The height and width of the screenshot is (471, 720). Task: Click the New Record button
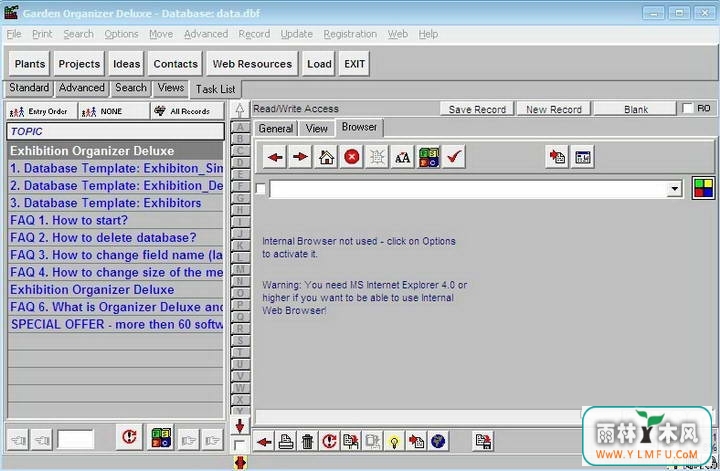pos(554,109)
